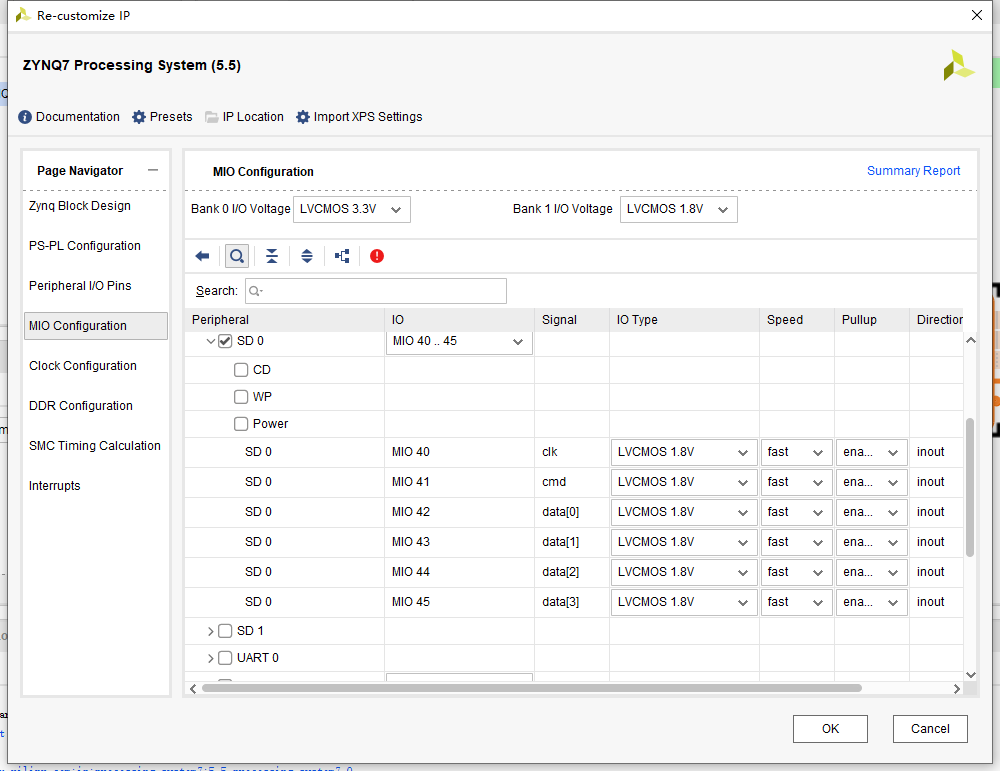This screenshot has height=771, width=1000.
Task: Click the expand all toolbar icon
Action: coord(307,256)
